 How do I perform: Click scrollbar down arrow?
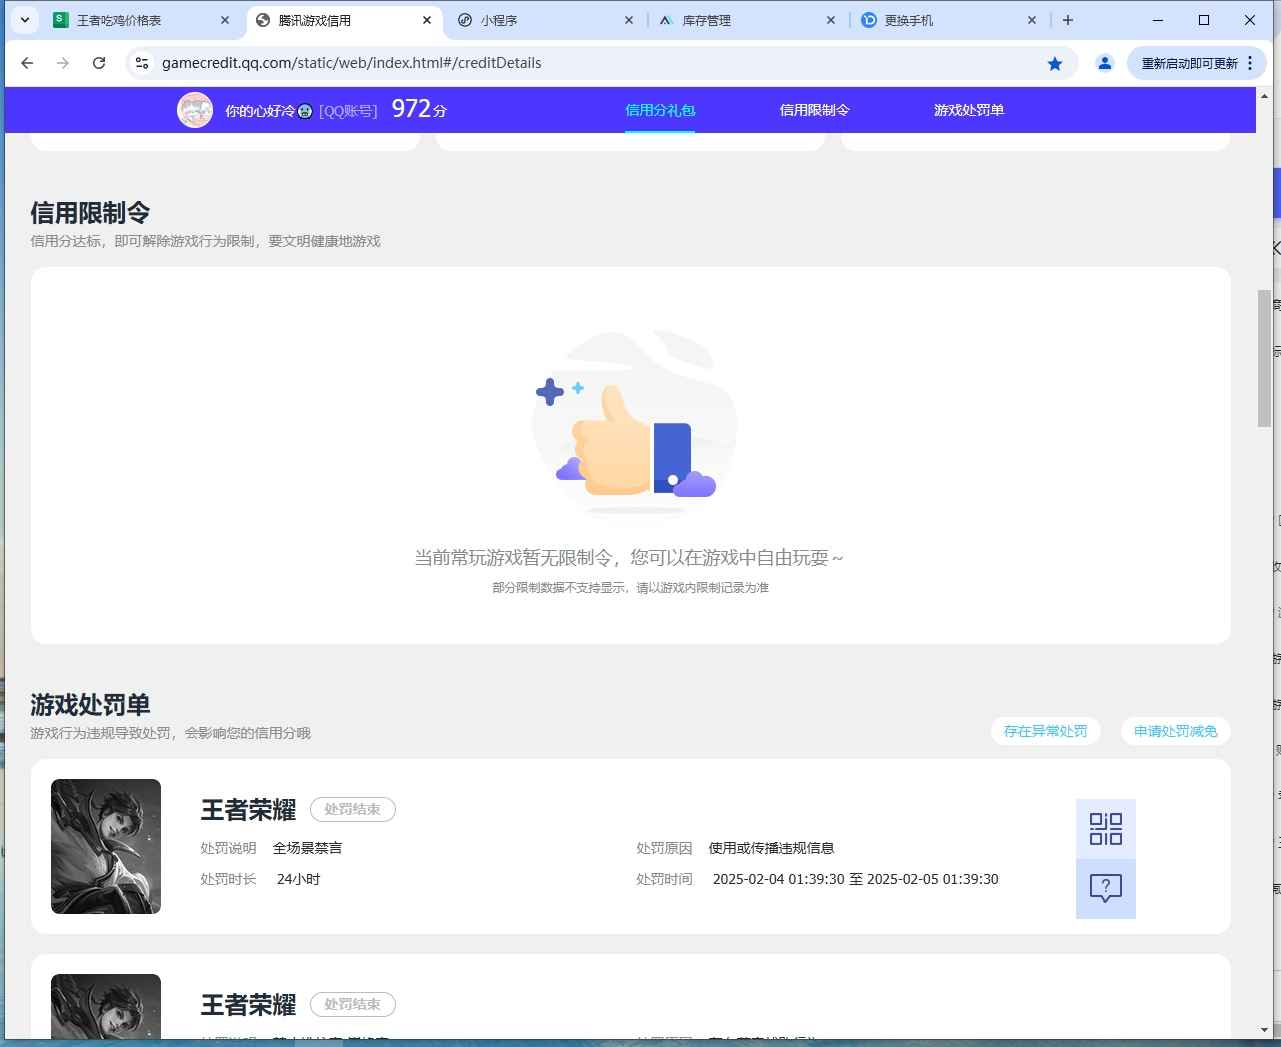pyautogui.click(x=1264, y=1030)
